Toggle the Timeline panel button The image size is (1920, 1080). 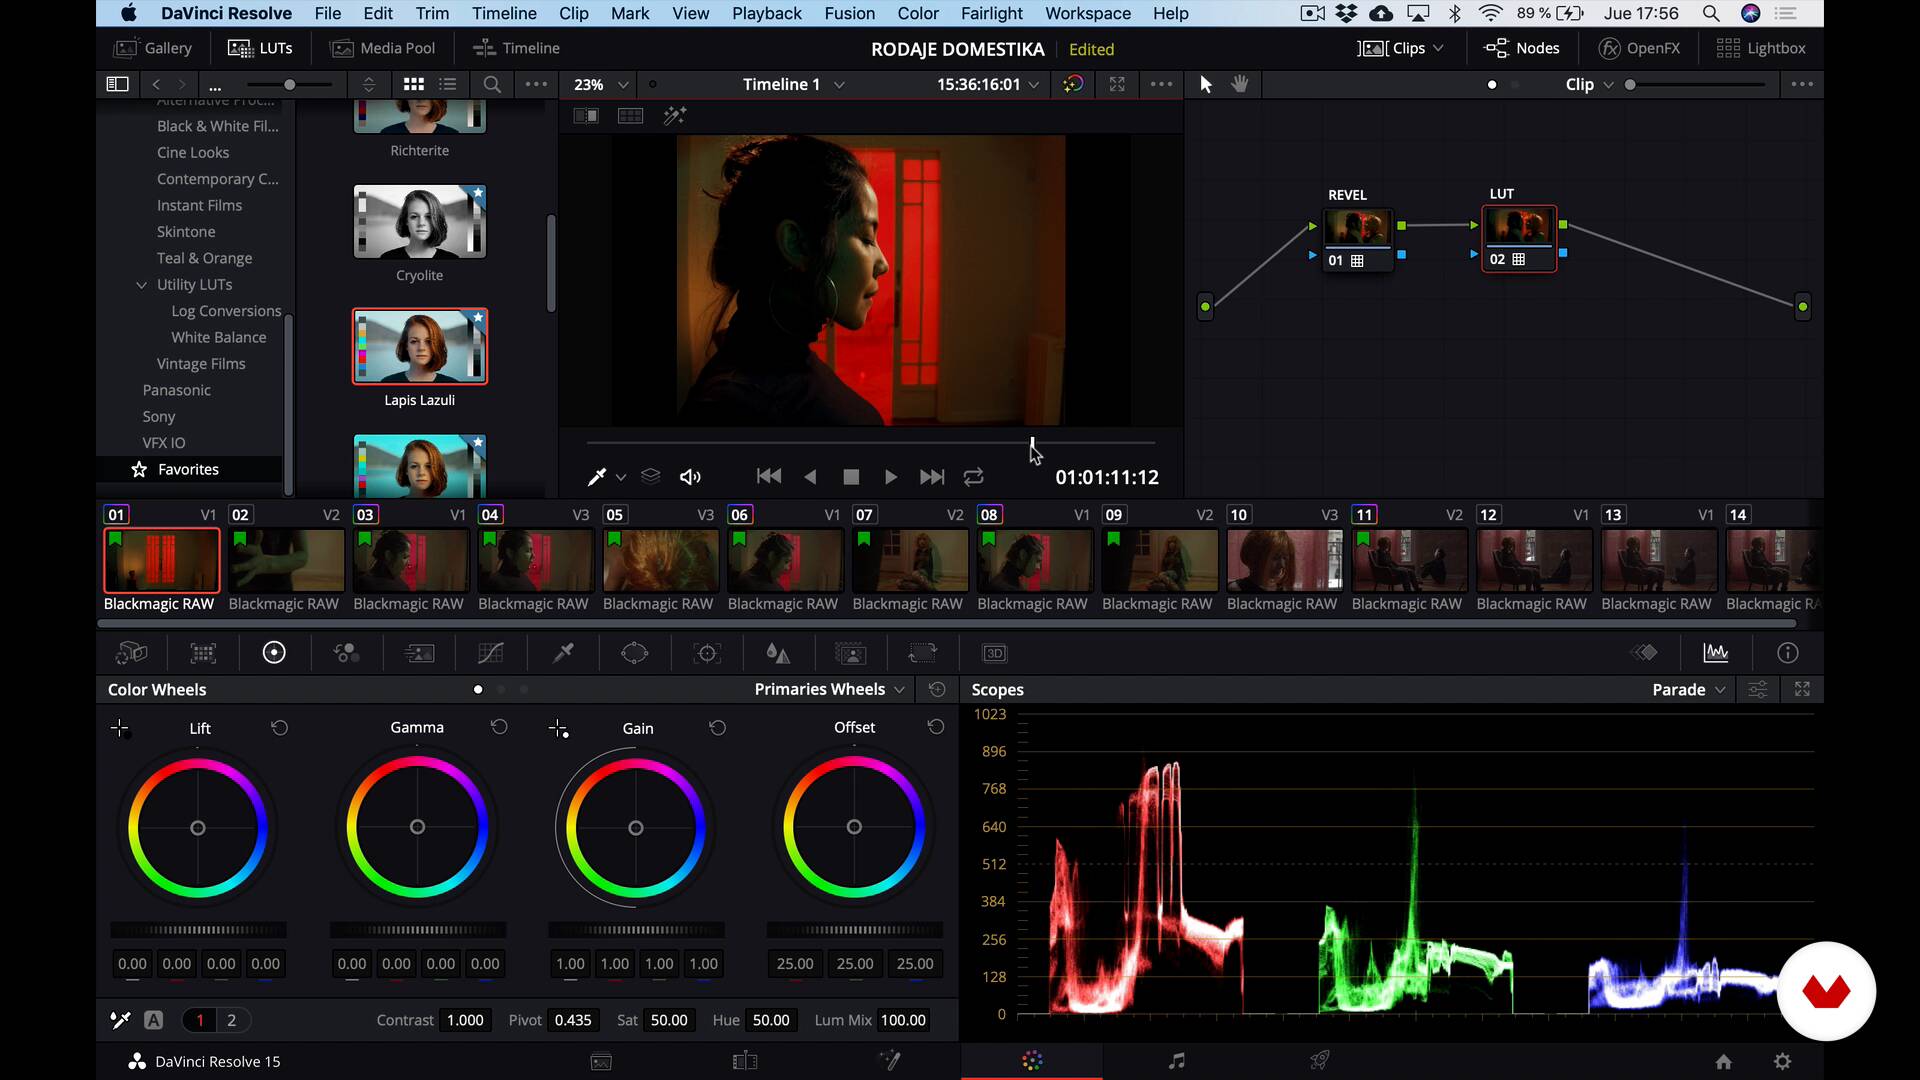(516, 48)
